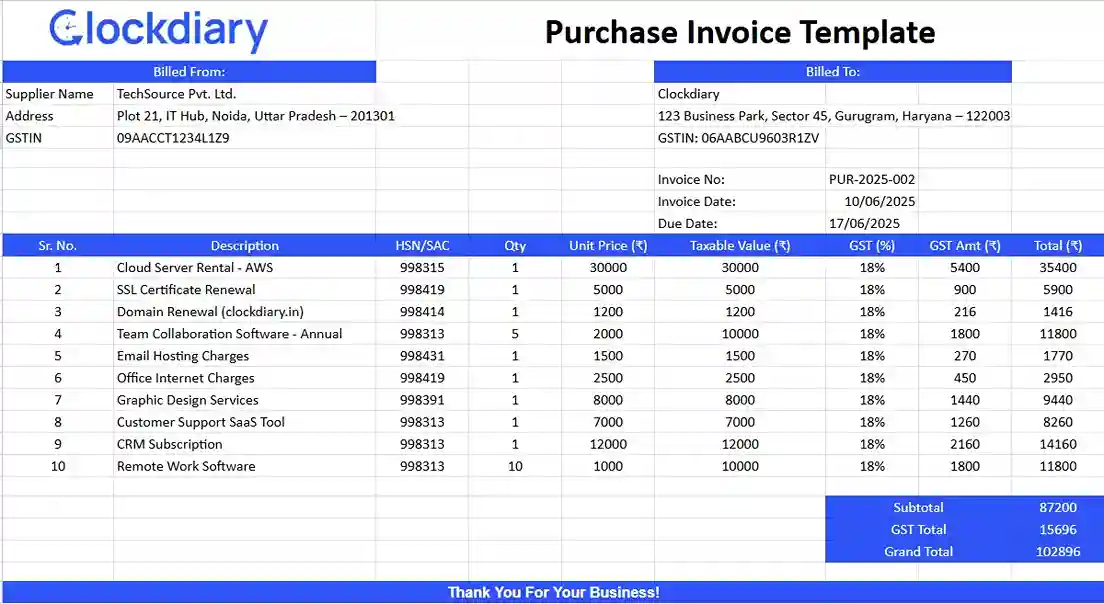
Task: Select GST amount 5400
Action: (x=965, y=268)
